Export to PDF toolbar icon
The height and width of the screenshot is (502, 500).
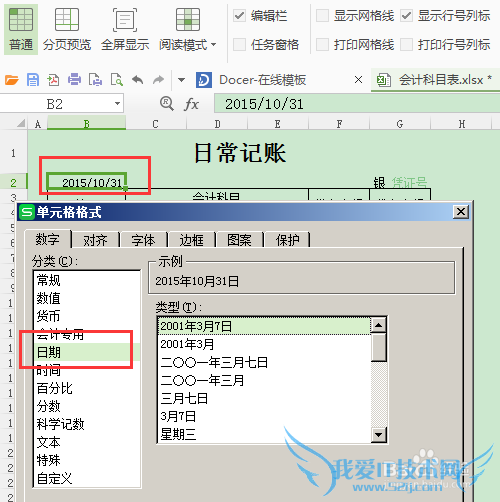pyautogui.click(x=53, y=80)
